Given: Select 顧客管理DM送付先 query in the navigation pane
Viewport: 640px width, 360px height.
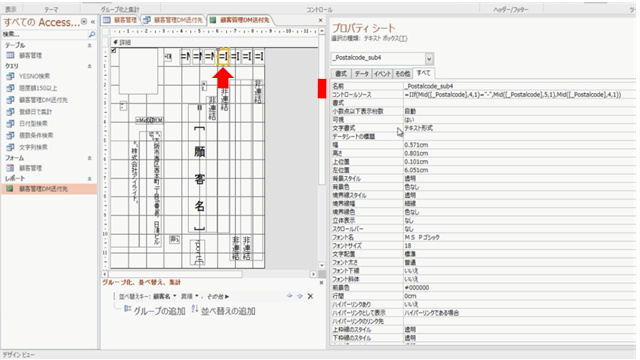Looking at the screenshot, I should pos(43,100).
